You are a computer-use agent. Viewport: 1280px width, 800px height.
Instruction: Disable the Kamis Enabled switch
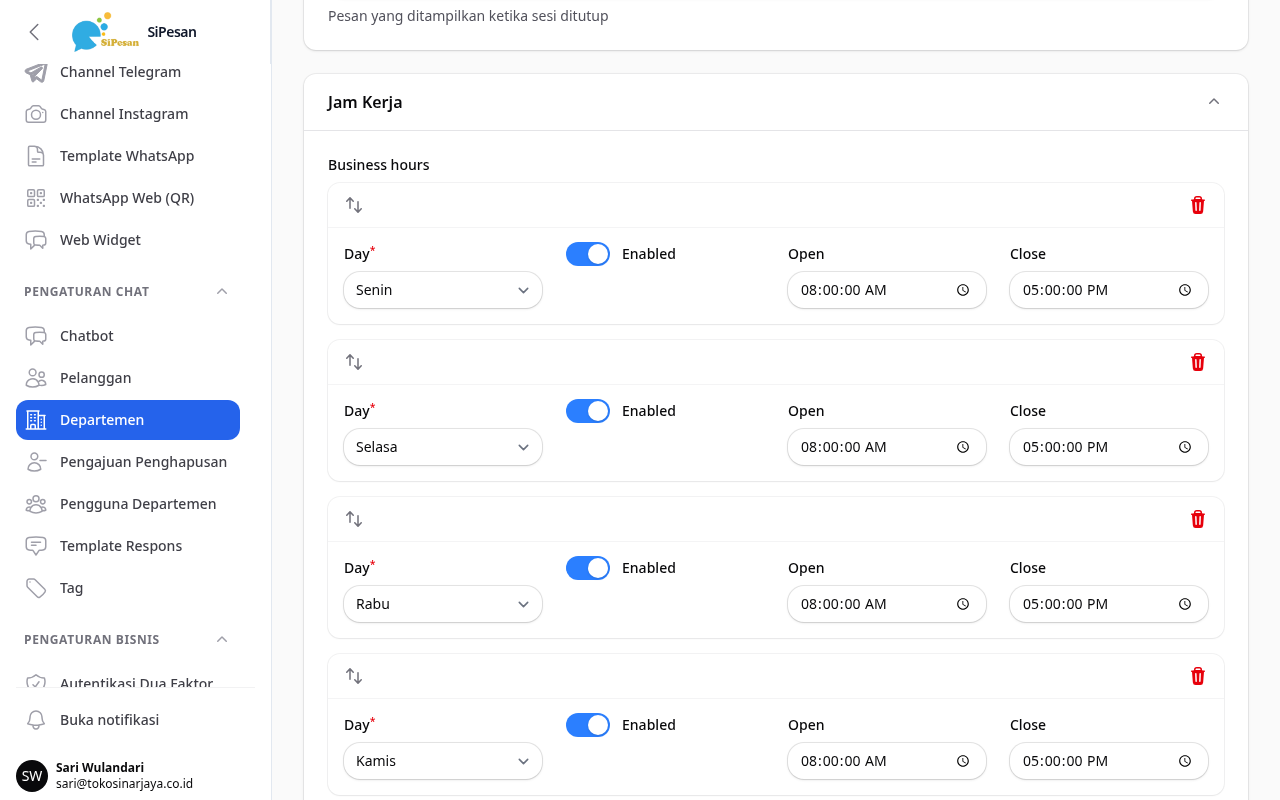coord(588,725)
